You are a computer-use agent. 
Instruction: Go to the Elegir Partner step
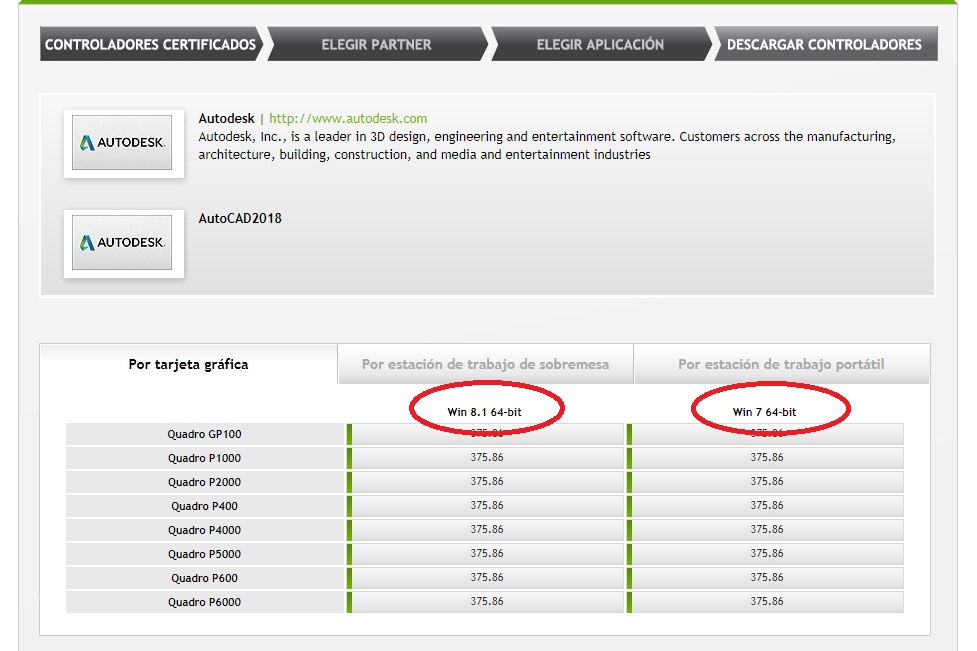point(376,44)
